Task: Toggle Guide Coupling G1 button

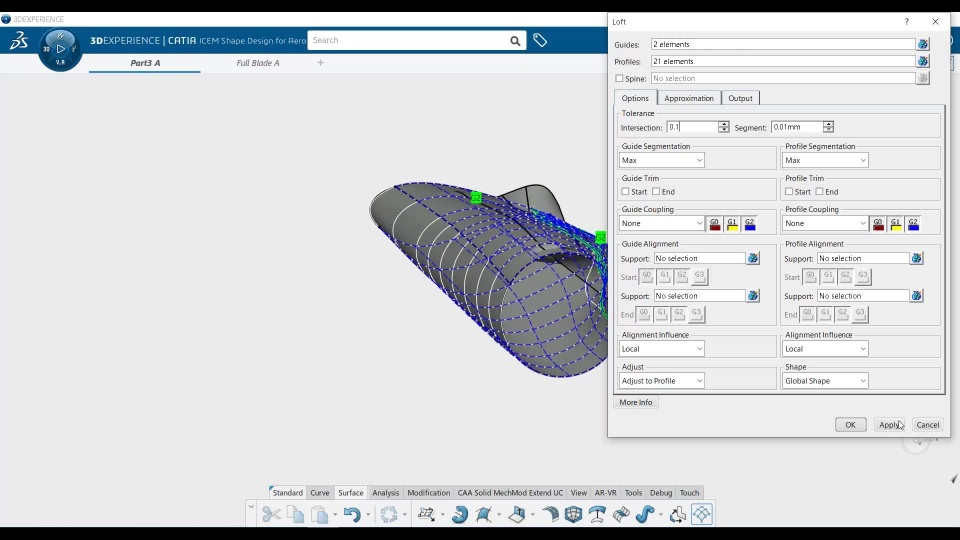Action: pyautogui.click(x=732, y=224)
